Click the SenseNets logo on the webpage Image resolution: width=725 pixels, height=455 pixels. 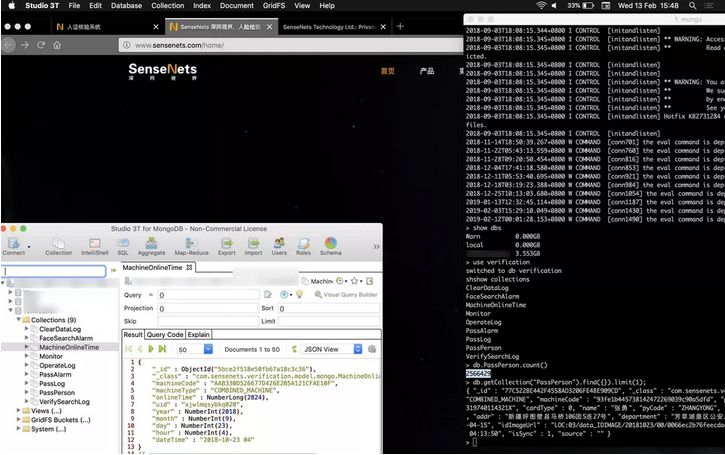(x=162, y=71)
